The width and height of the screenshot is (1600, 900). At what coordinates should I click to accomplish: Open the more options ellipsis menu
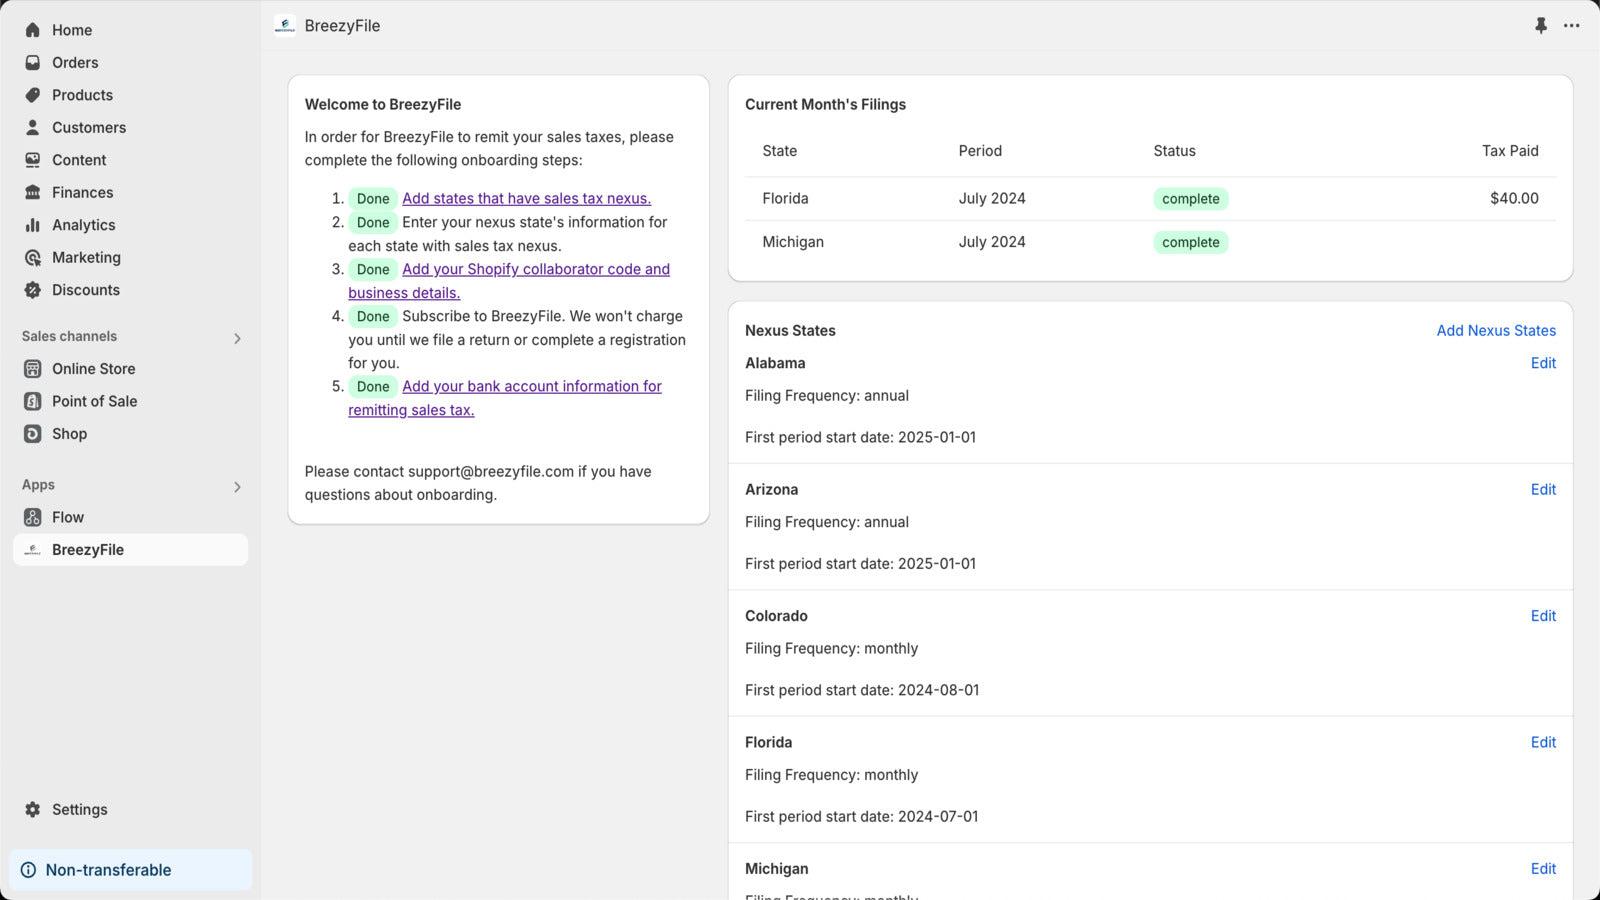pyautogui.click(x=1572, y=26)
